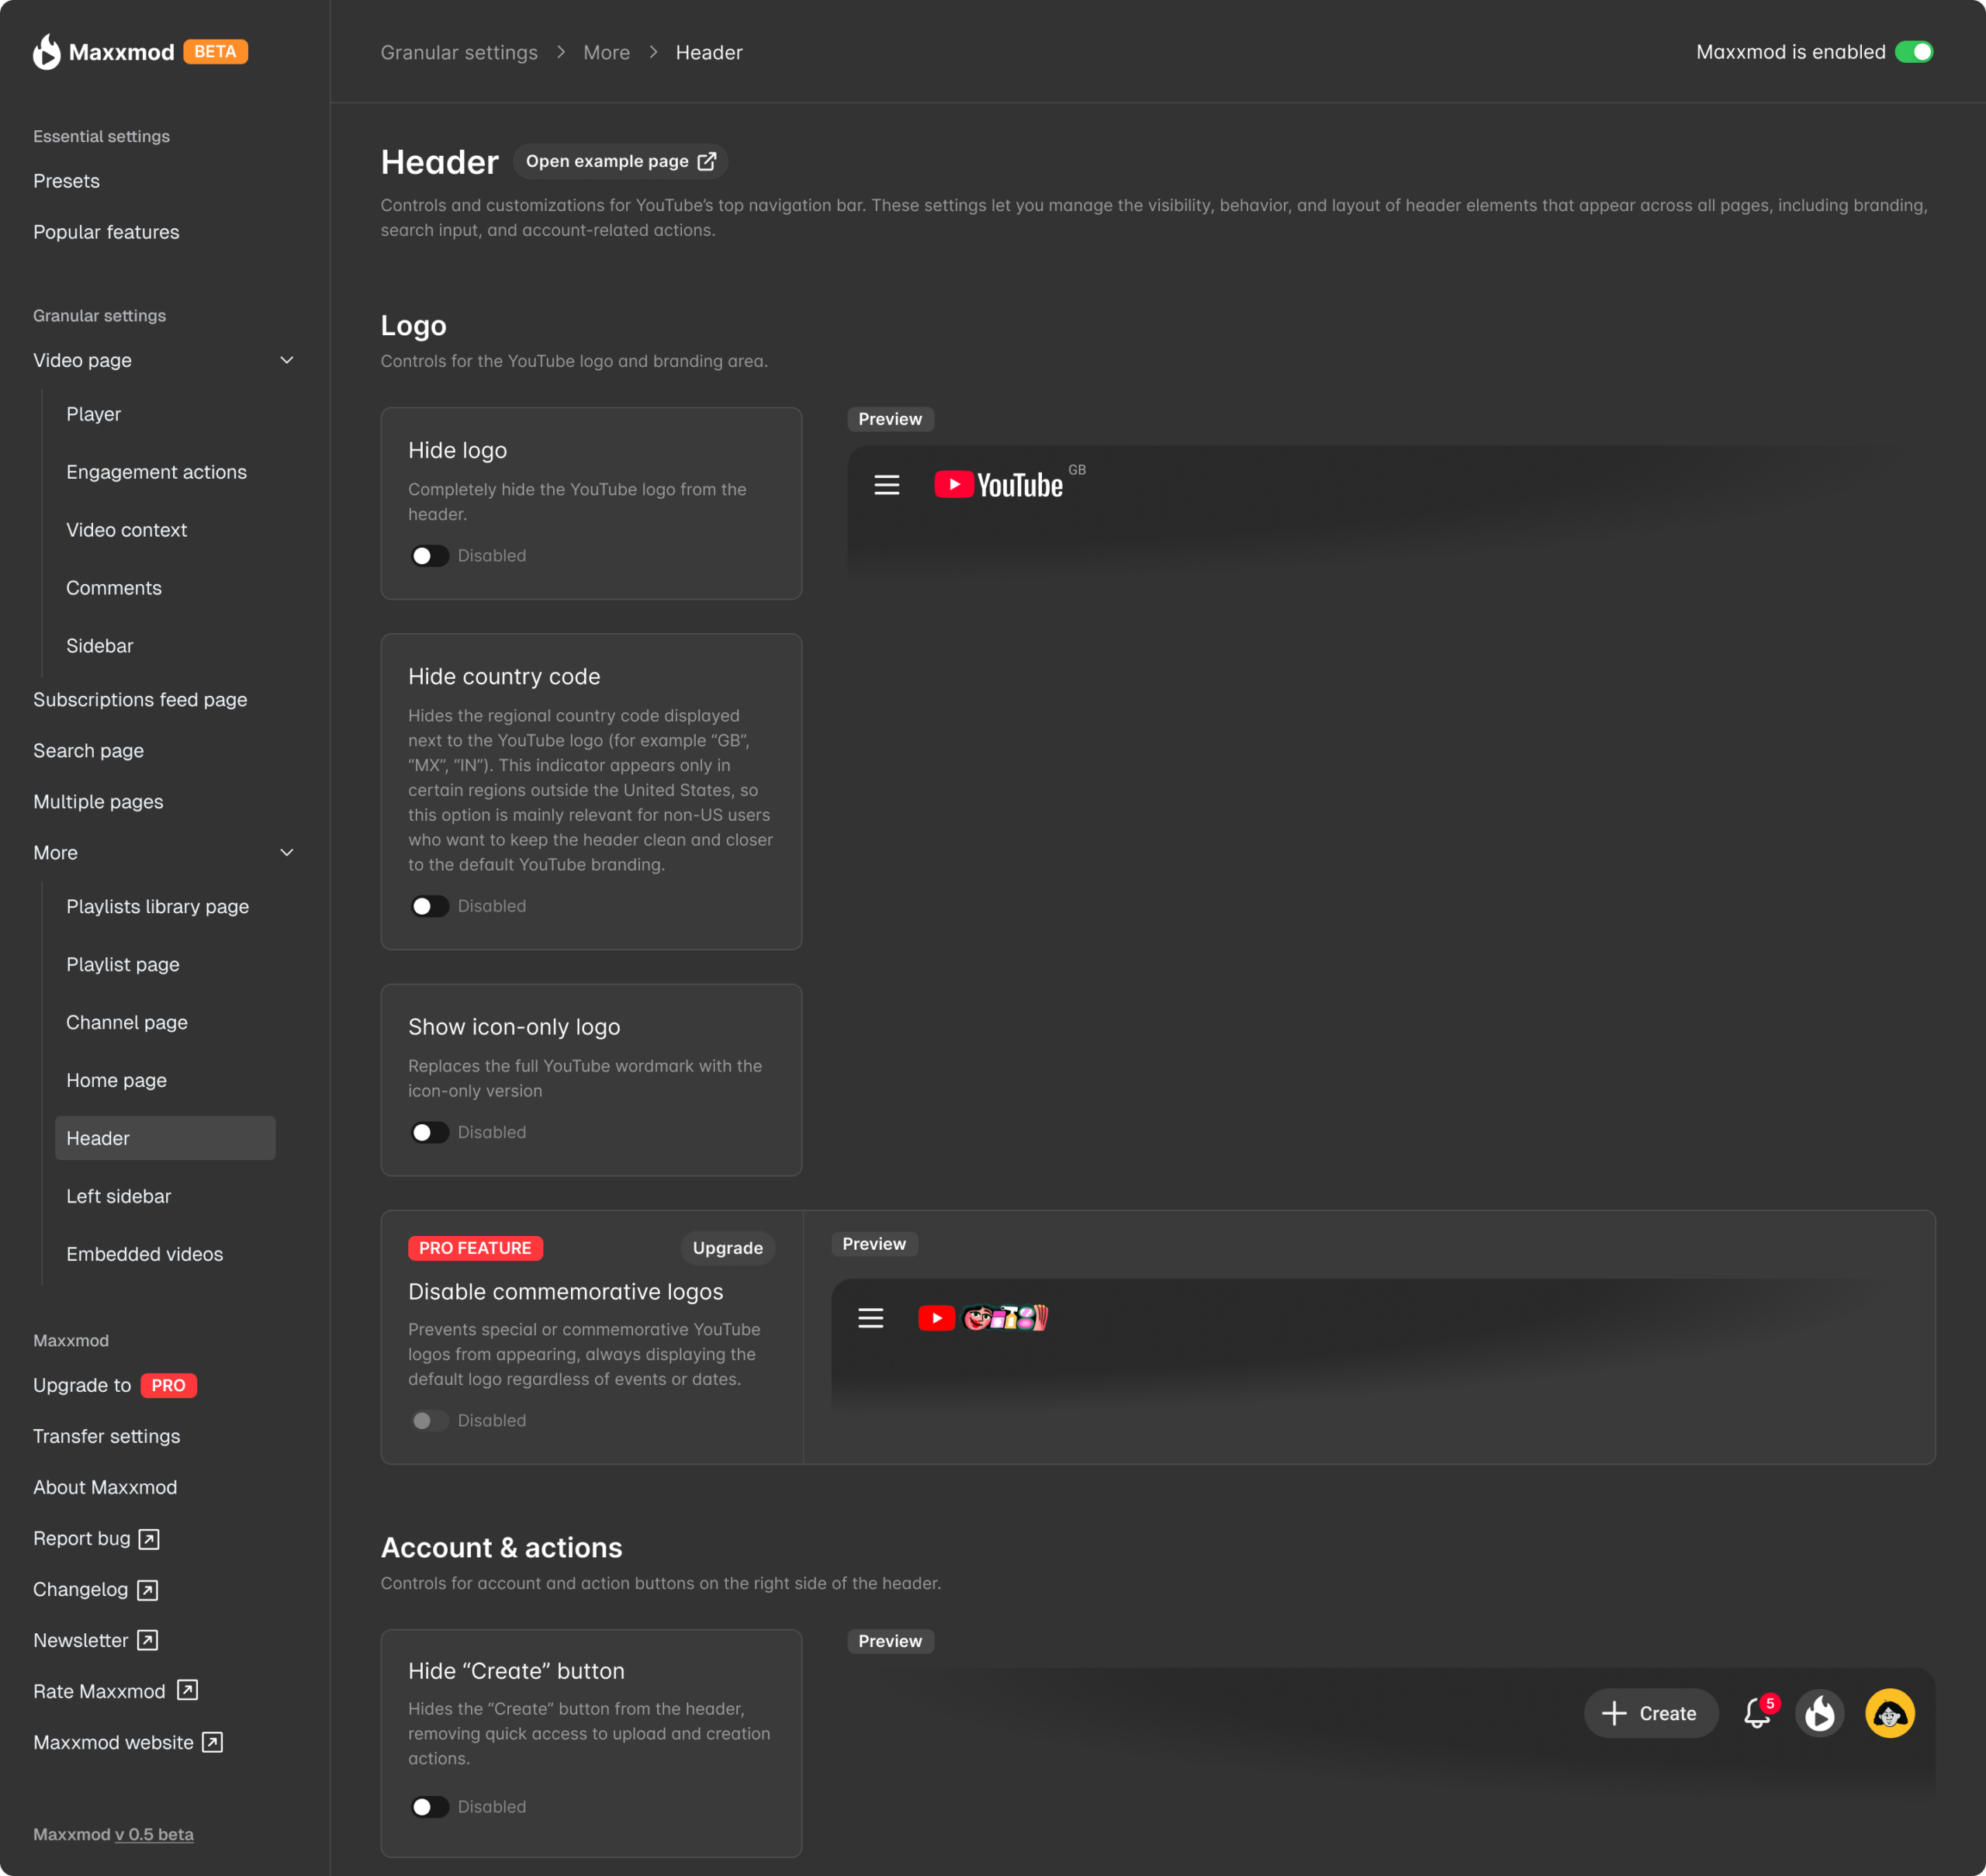Viewport: 1986px width, 1876px height.
Task: Click the Report bug external-link icon
Action: tap(149, 1539)
